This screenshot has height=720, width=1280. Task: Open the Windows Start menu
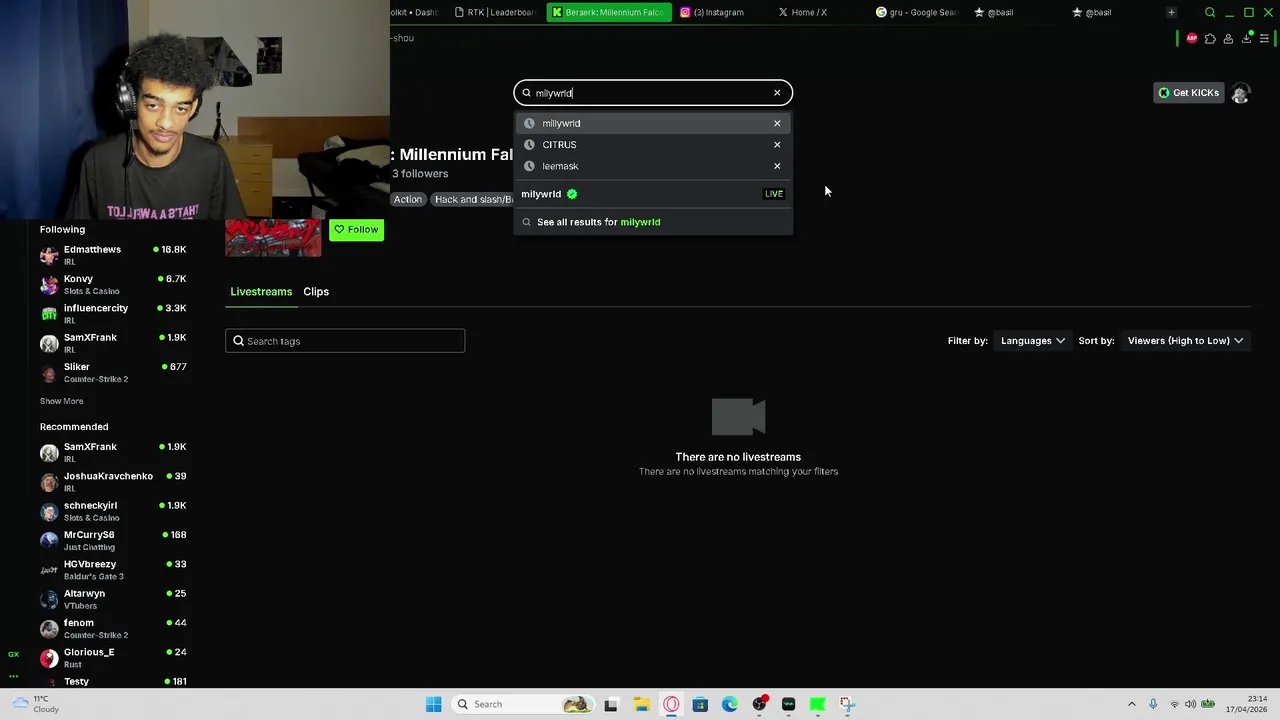433,704
